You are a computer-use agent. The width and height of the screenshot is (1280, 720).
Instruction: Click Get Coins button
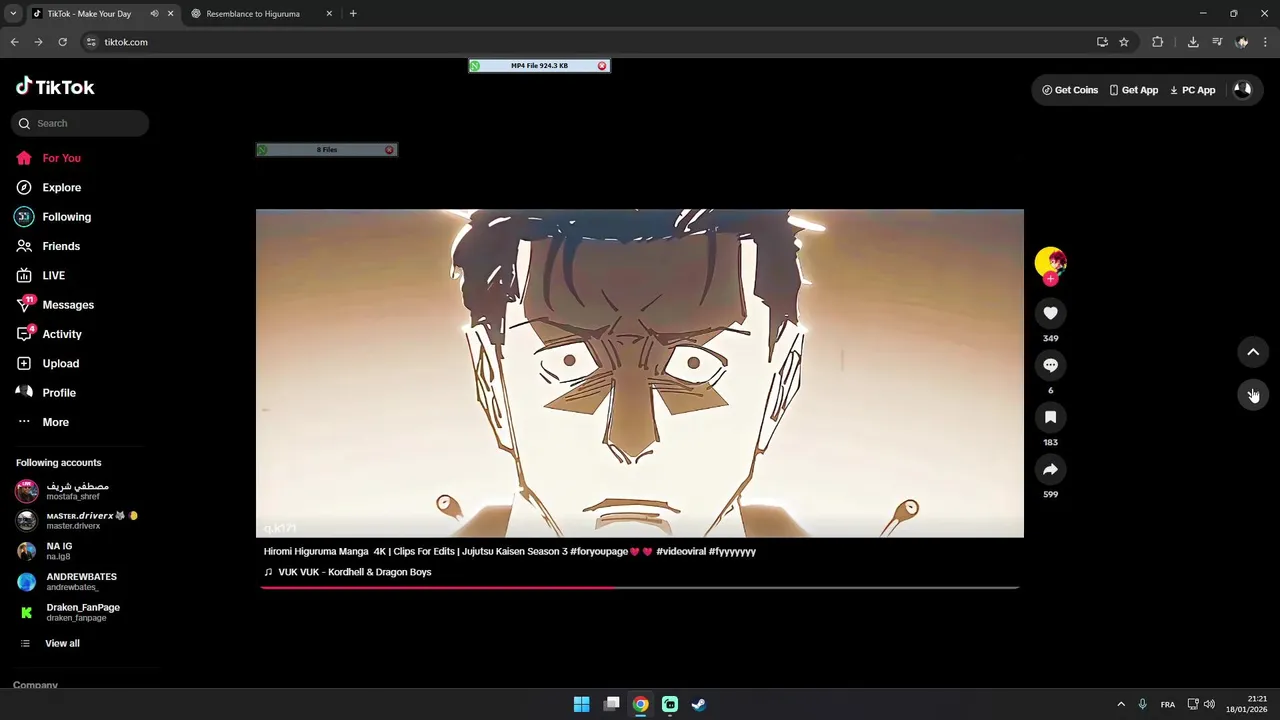coord(1070,90)
